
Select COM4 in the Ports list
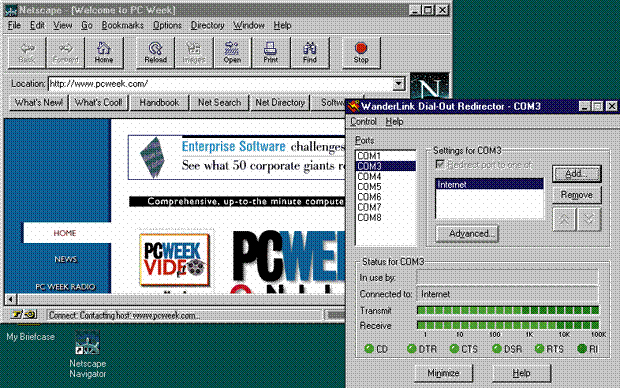point(386,176)
